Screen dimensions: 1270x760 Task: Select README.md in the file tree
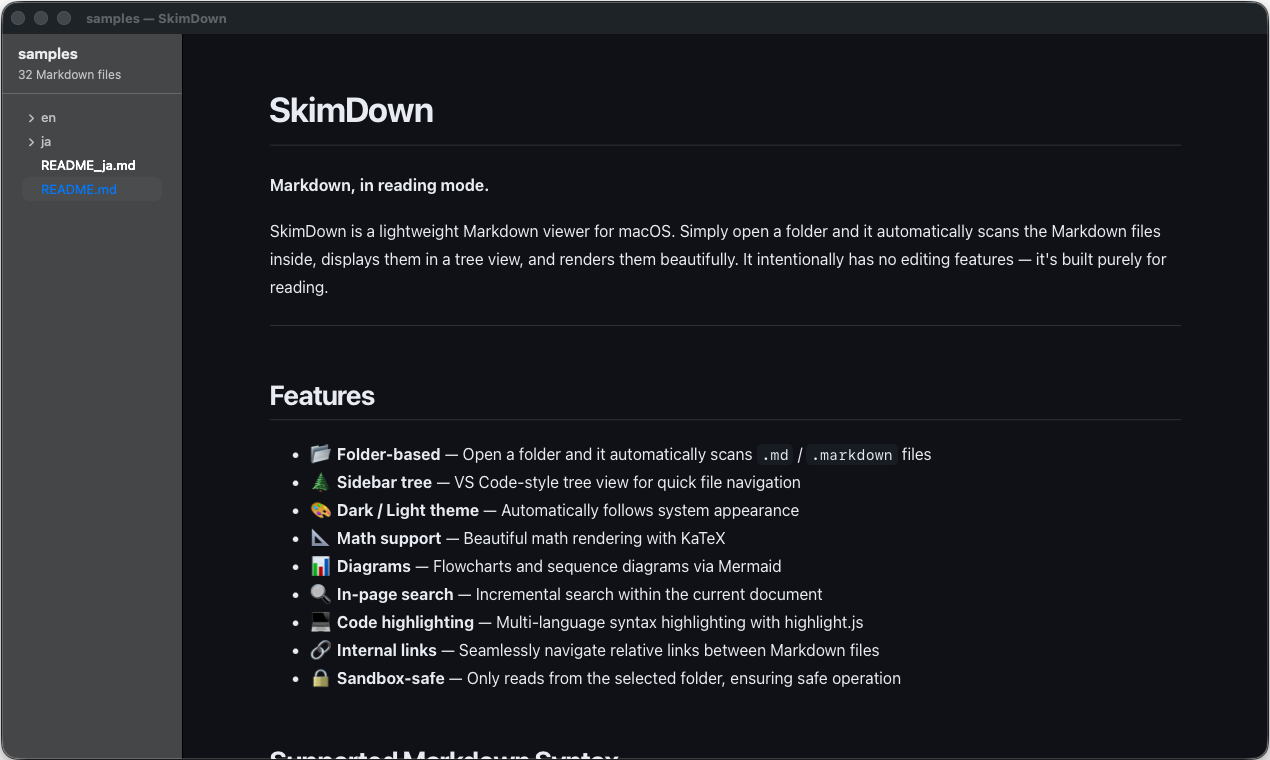[x=79, y=189]
